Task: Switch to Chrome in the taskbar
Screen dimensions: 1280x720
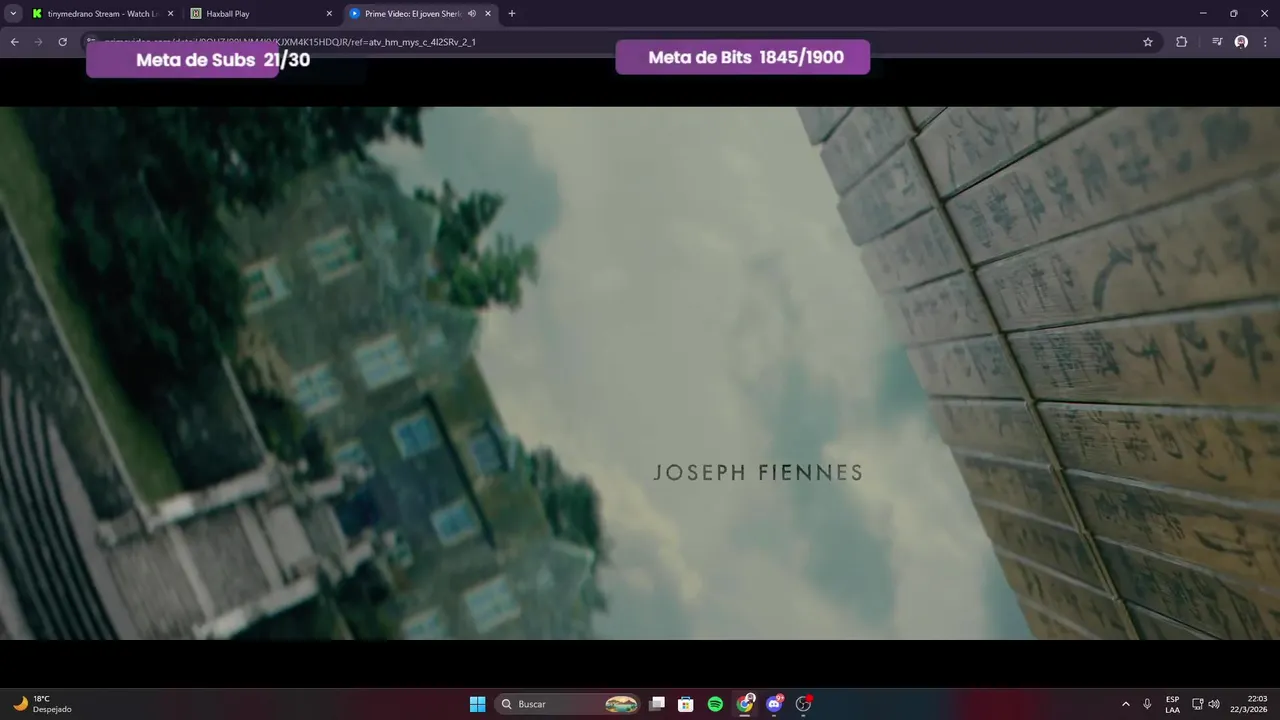Action: [745, 704]
